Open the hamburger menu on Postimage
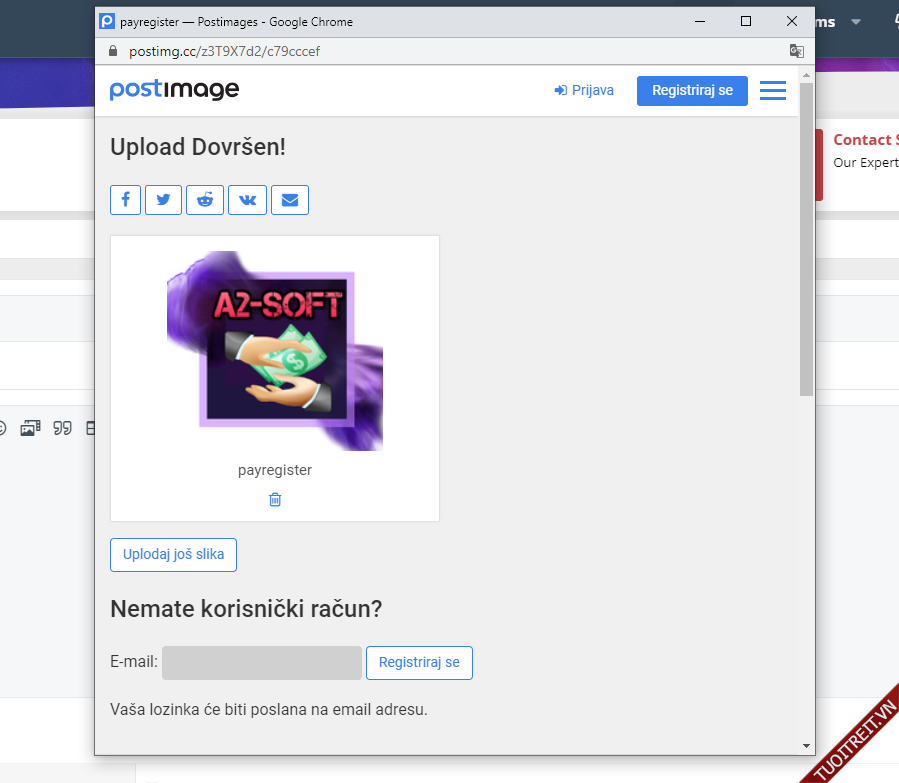 pyautogui.click(x=773, y=90)
